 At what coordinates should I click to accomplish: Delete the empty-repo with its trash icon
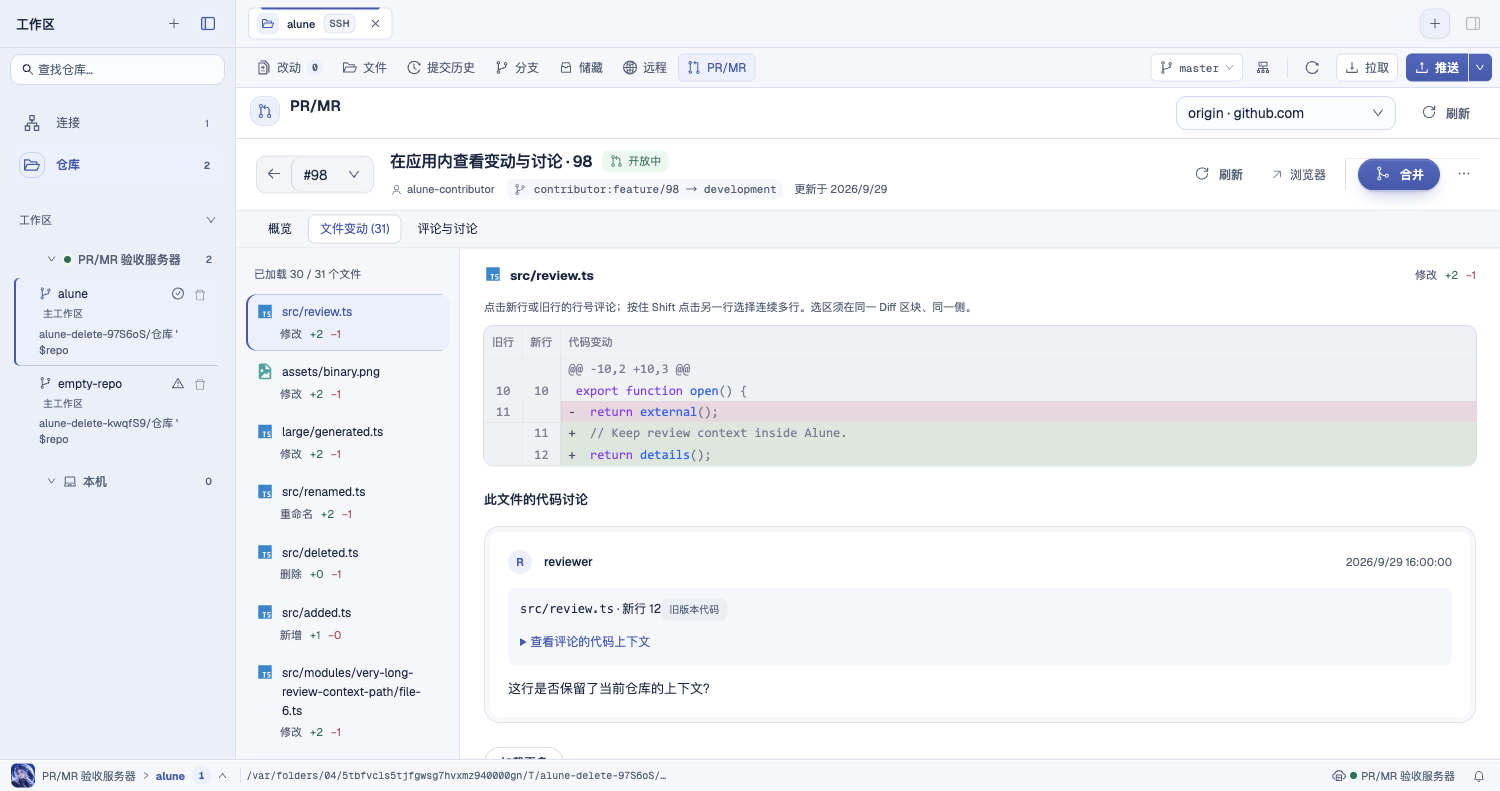point(200,384)
